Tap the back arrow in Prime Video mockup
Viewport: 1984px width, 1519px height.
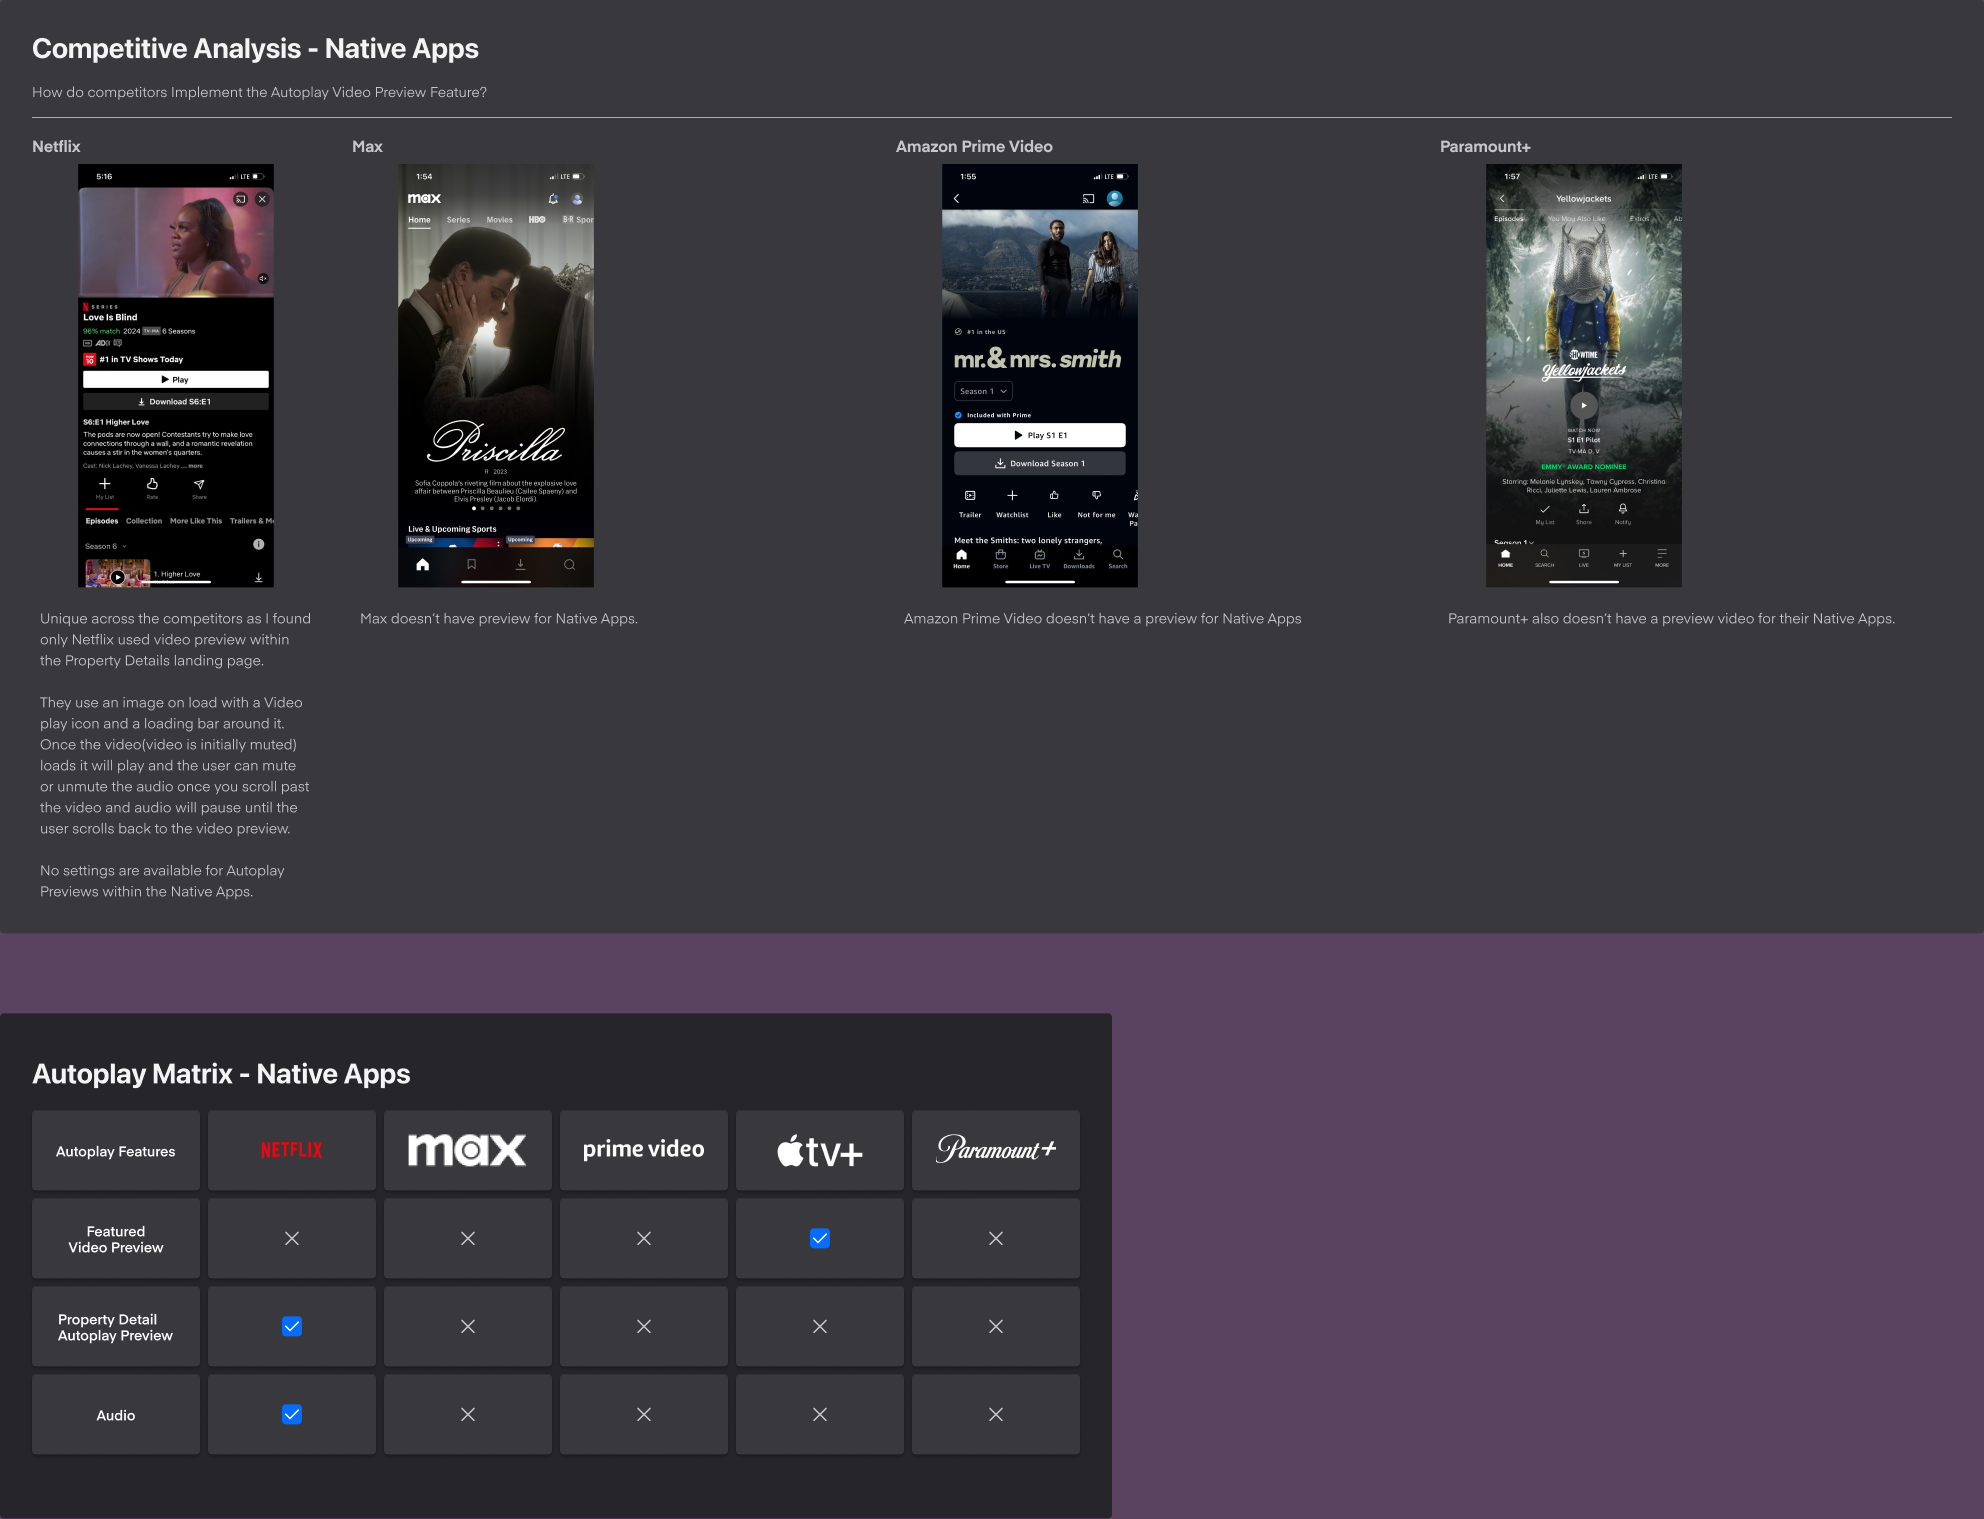(957, 199)
